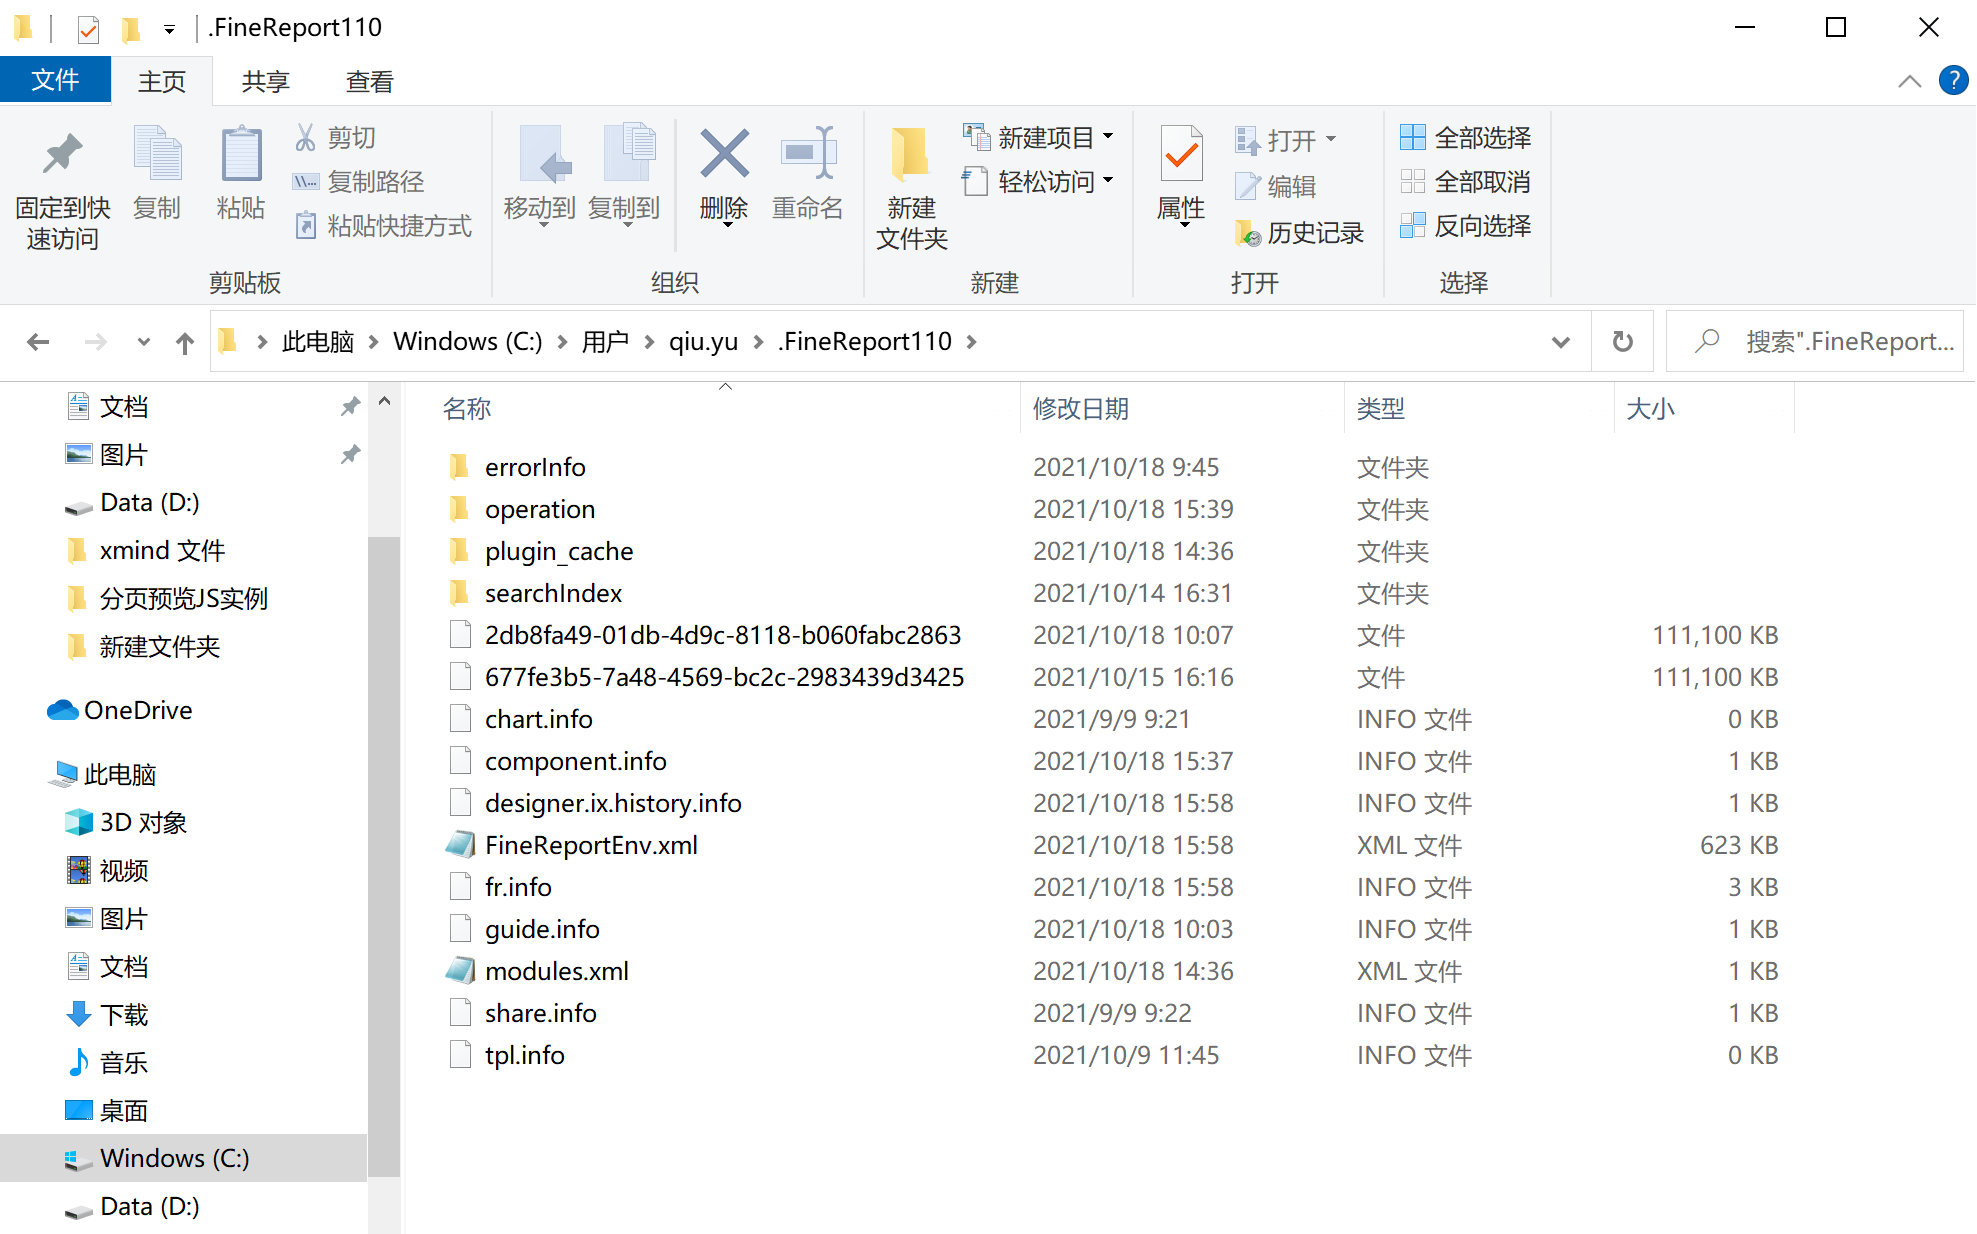
Task: Click the Properties checkmark icon
Action: pos(1180,155)
